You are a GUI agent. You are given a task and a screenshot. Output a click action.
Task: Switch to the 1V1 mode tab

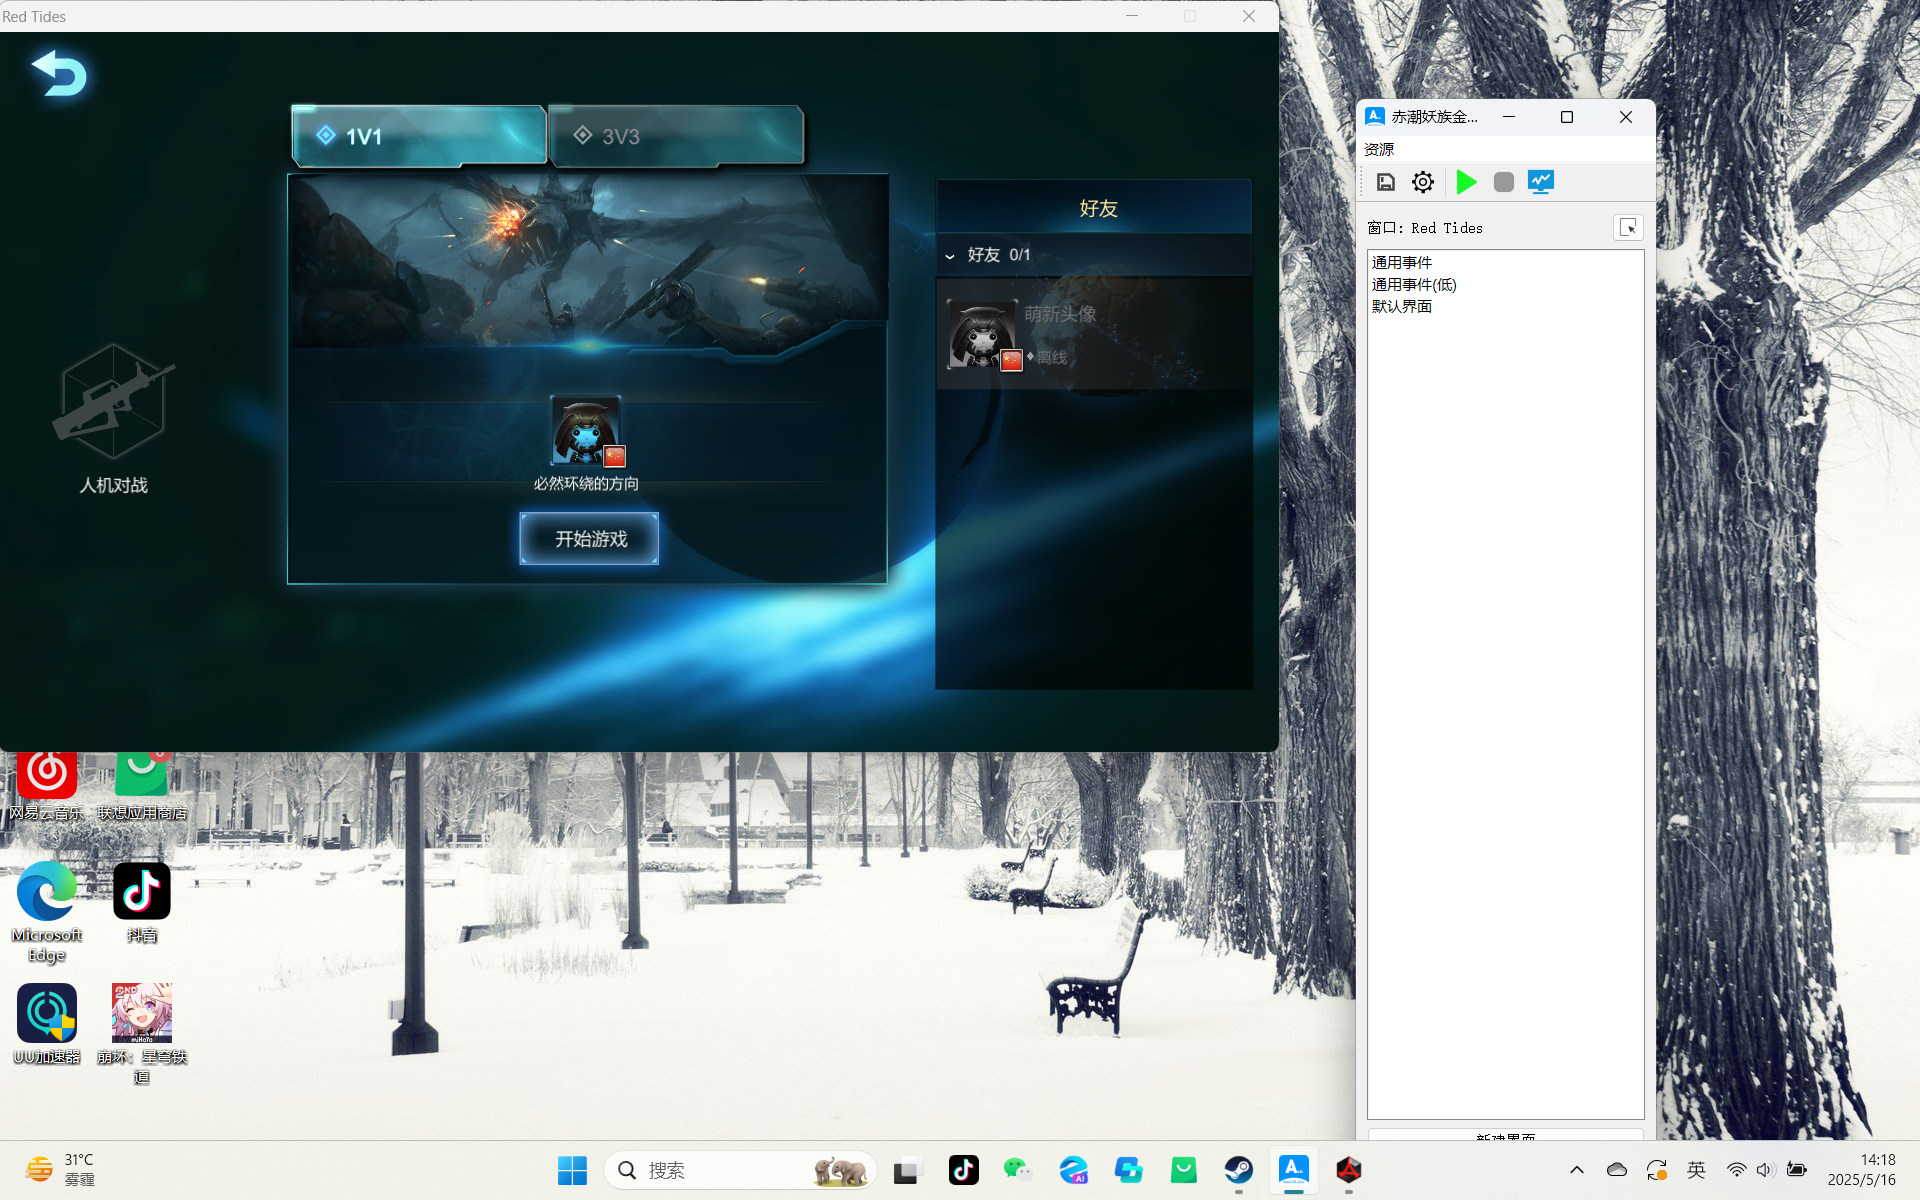coord(419,135)
